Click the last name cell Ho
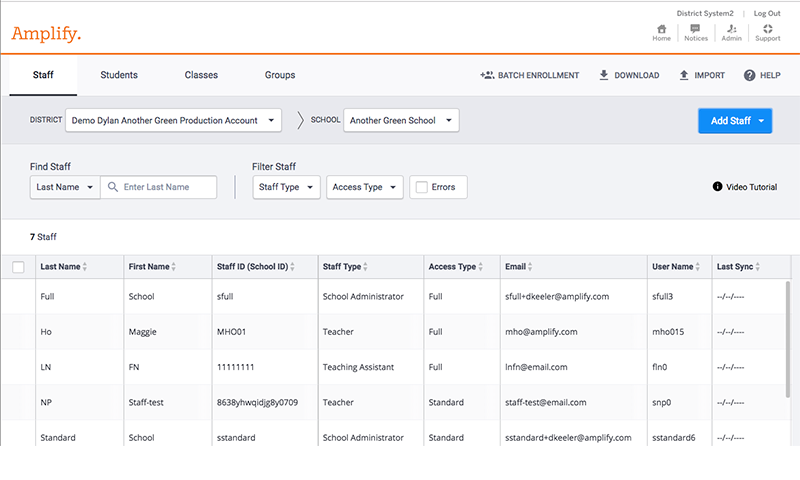The width and height of the screenshot is (800, 480). 46,332
